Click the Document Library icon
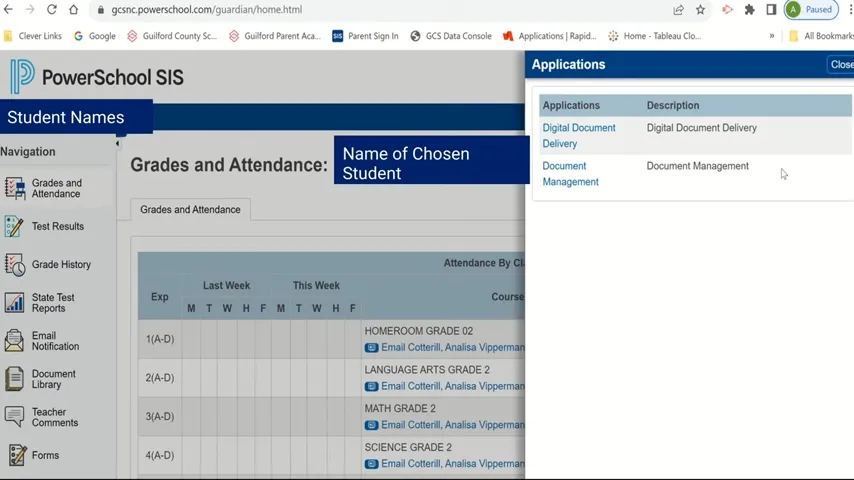Screen dimensions: 854x480 [x=14, y=379]
